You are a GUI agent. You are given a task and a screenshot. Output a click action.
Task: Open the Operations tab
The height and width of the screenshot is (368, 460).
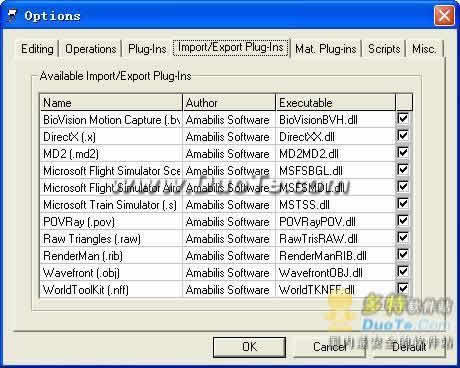pyautogui.click(x=91, y=49)
